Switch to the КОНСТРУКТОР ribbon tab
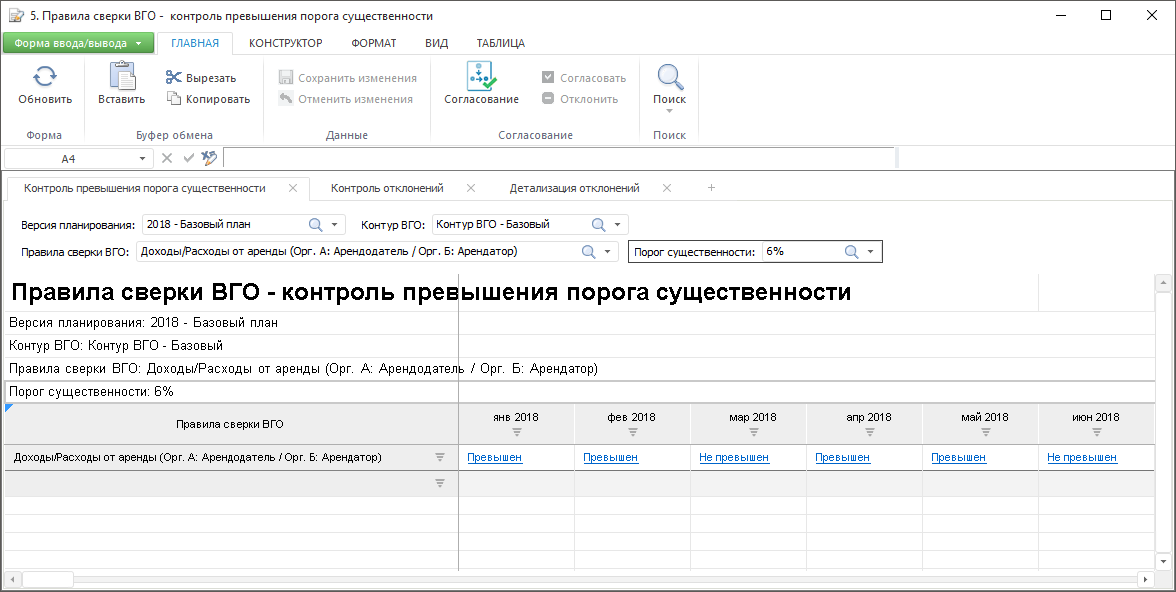The image size is (1176, 592). (x=285, y=43)
